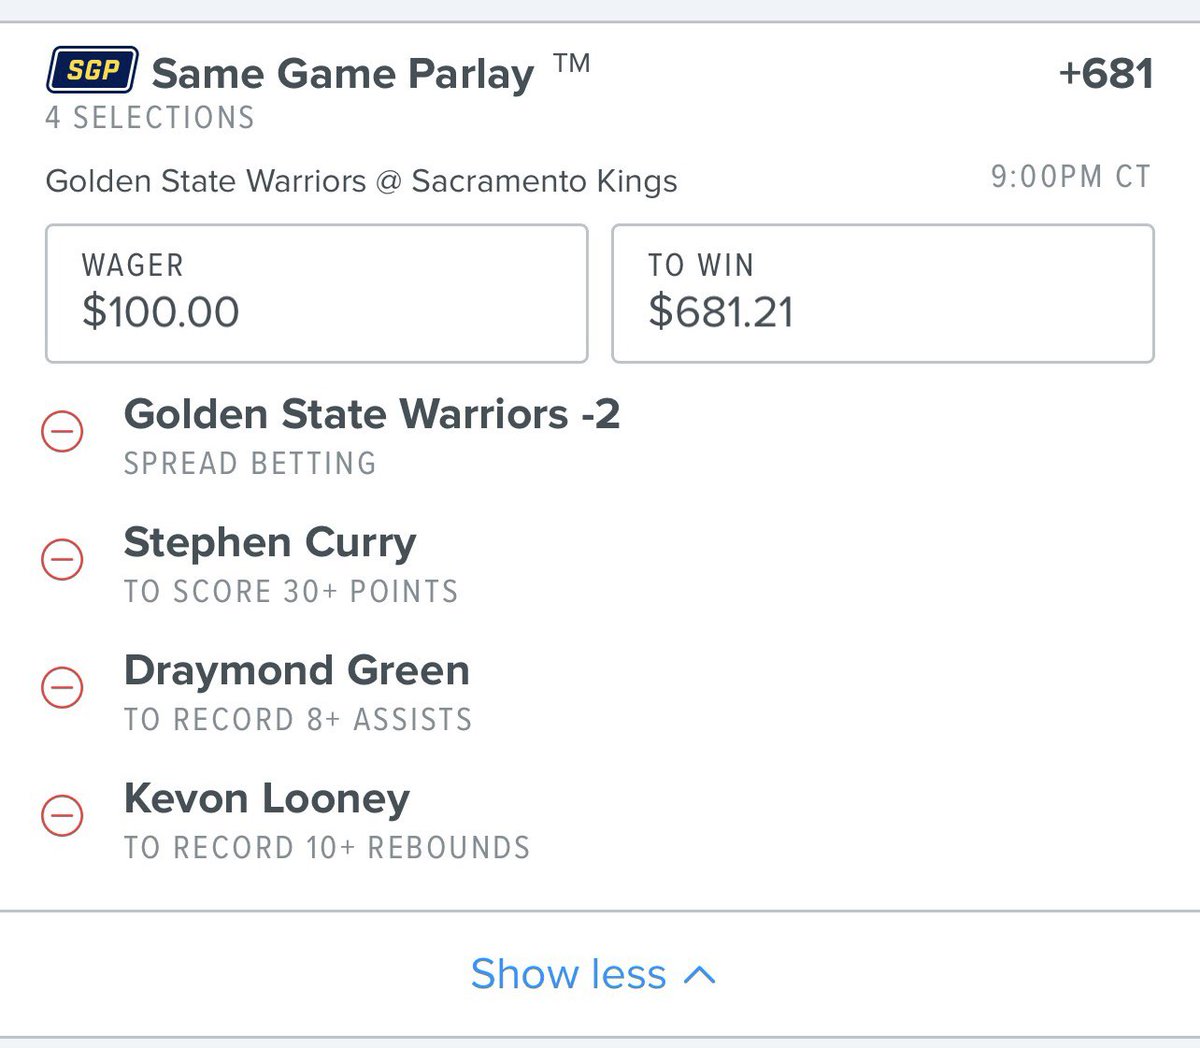Open Golden State Warriors @ Sacramento Kings matchup
1200x1048 pixels.
(361, 181)
